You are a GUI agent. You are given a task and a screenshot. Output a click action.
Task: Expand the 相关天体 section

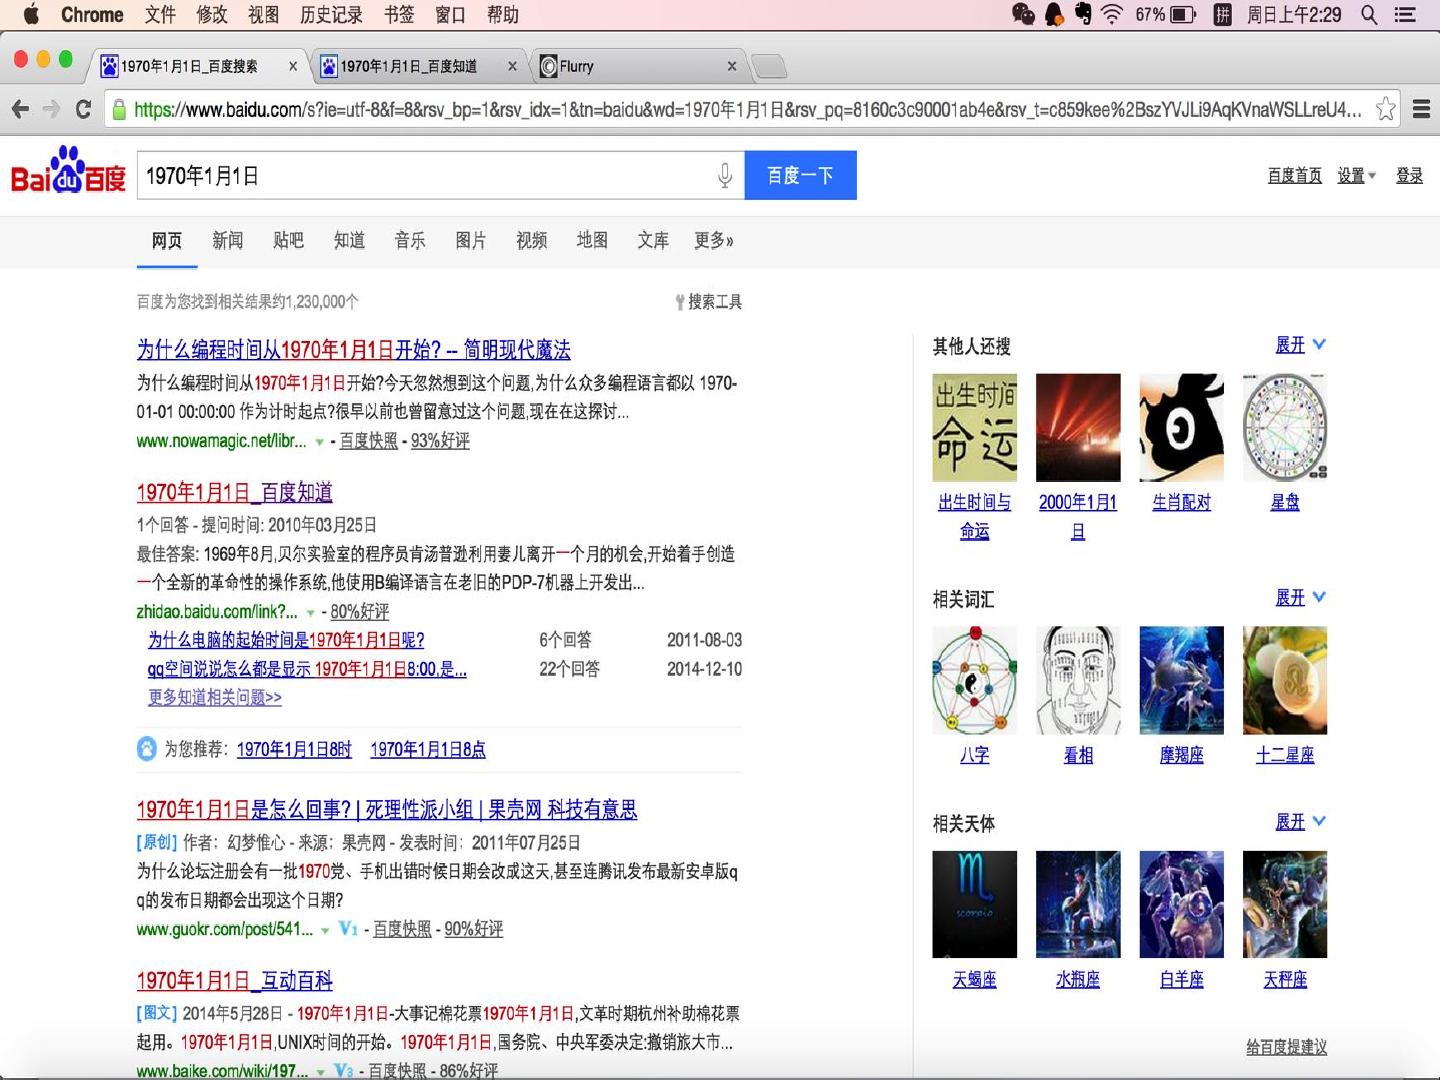tap(1300, 822)
